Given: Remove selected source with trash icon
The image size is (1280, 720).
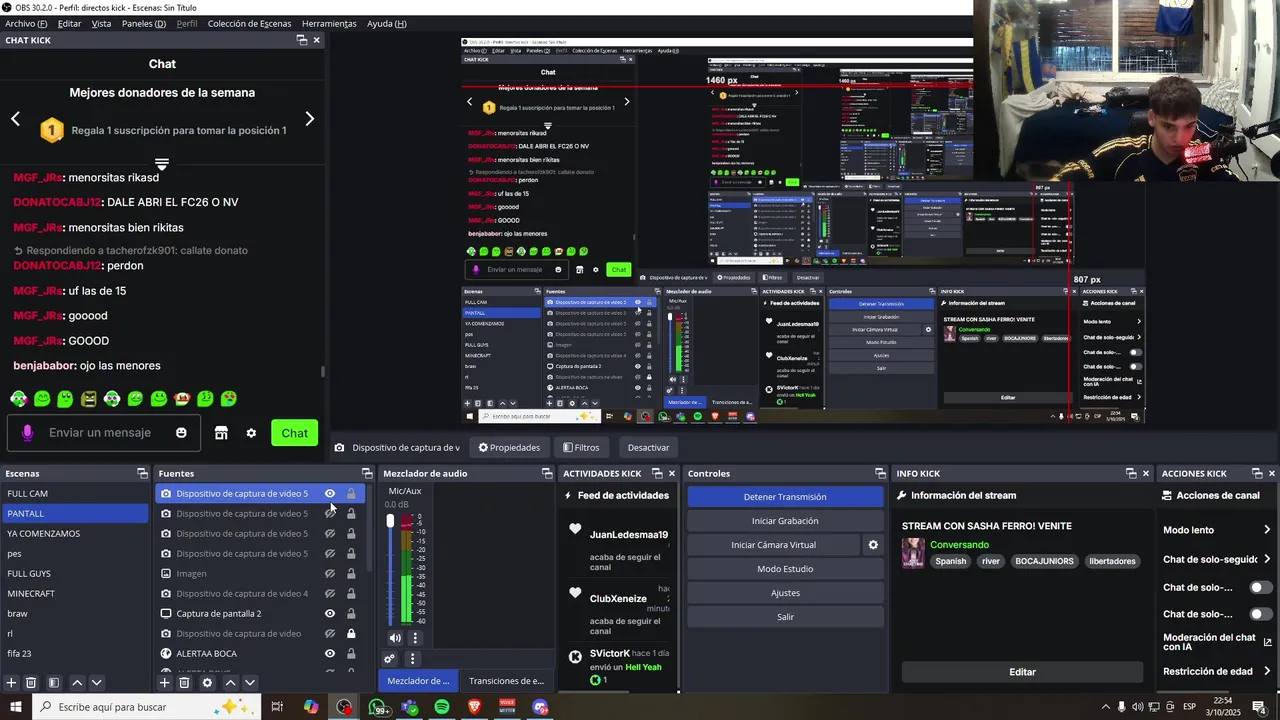Looking at the screenshot, I should [184, 683].
